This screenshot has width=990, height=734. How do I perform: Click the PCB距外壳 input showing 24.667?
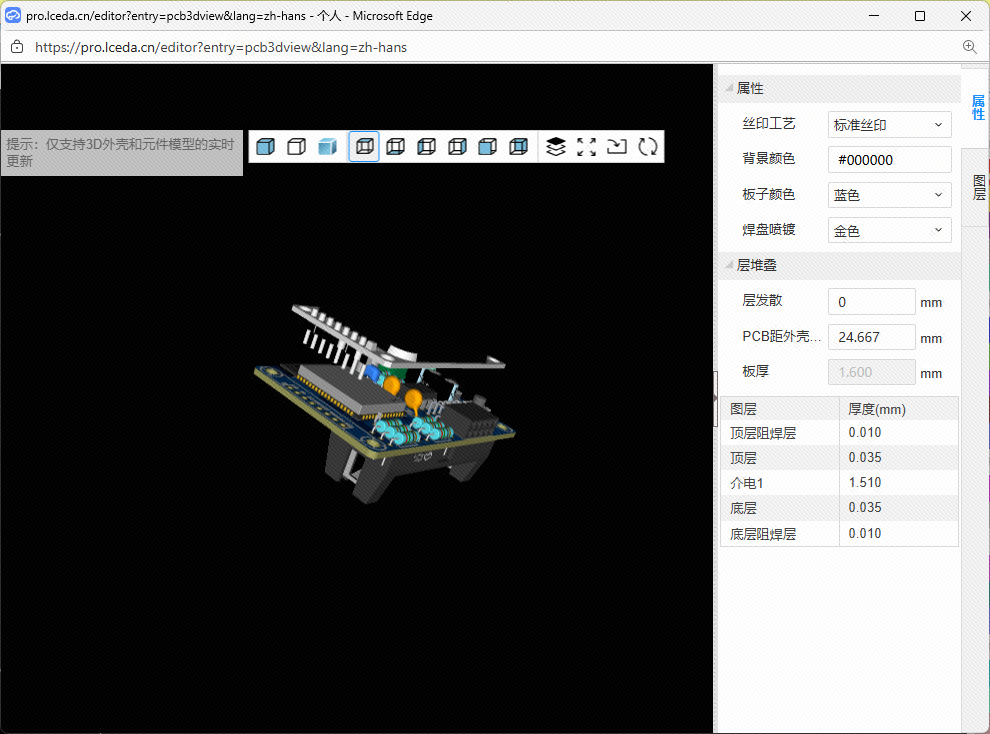(871, 337)
